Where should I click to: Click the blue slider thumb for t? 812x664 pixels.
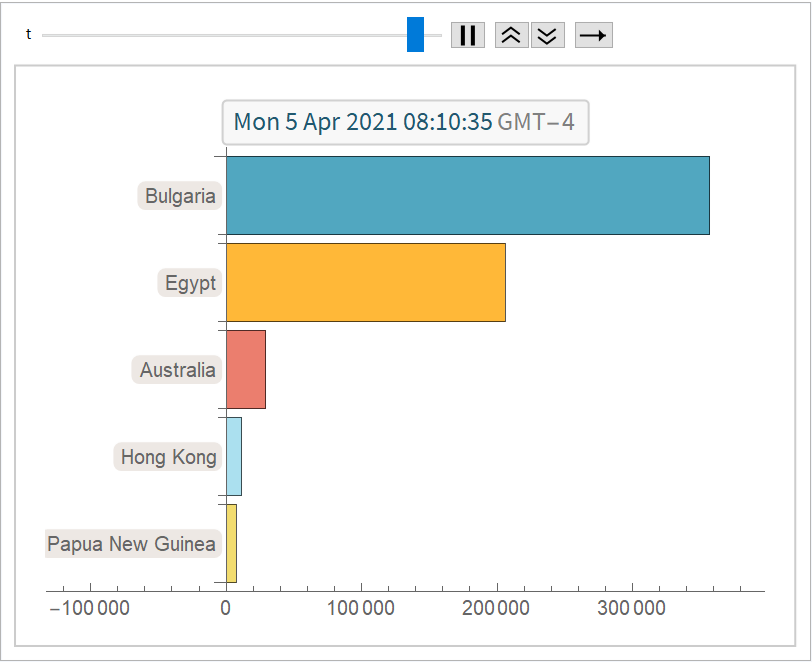pos(415,34)
